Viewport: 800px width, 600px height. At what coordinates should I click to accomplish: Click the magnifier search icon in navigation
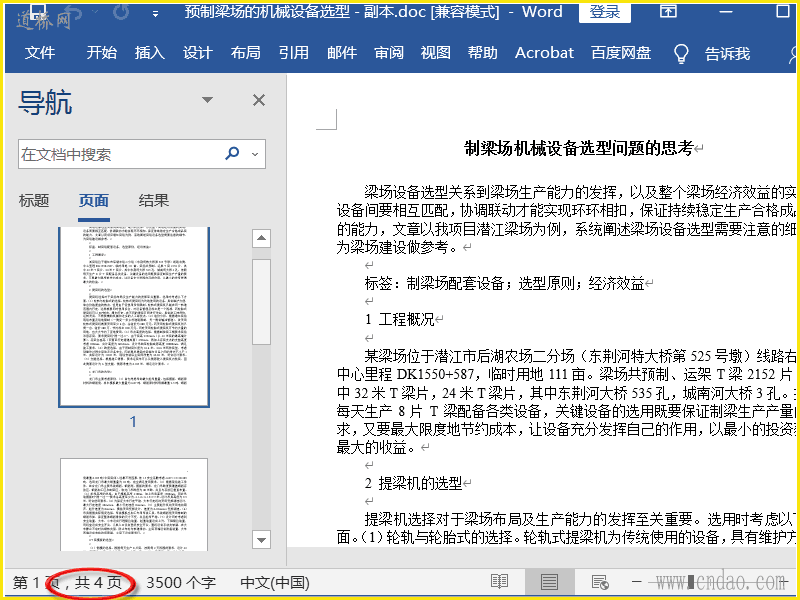click(232, 153)
